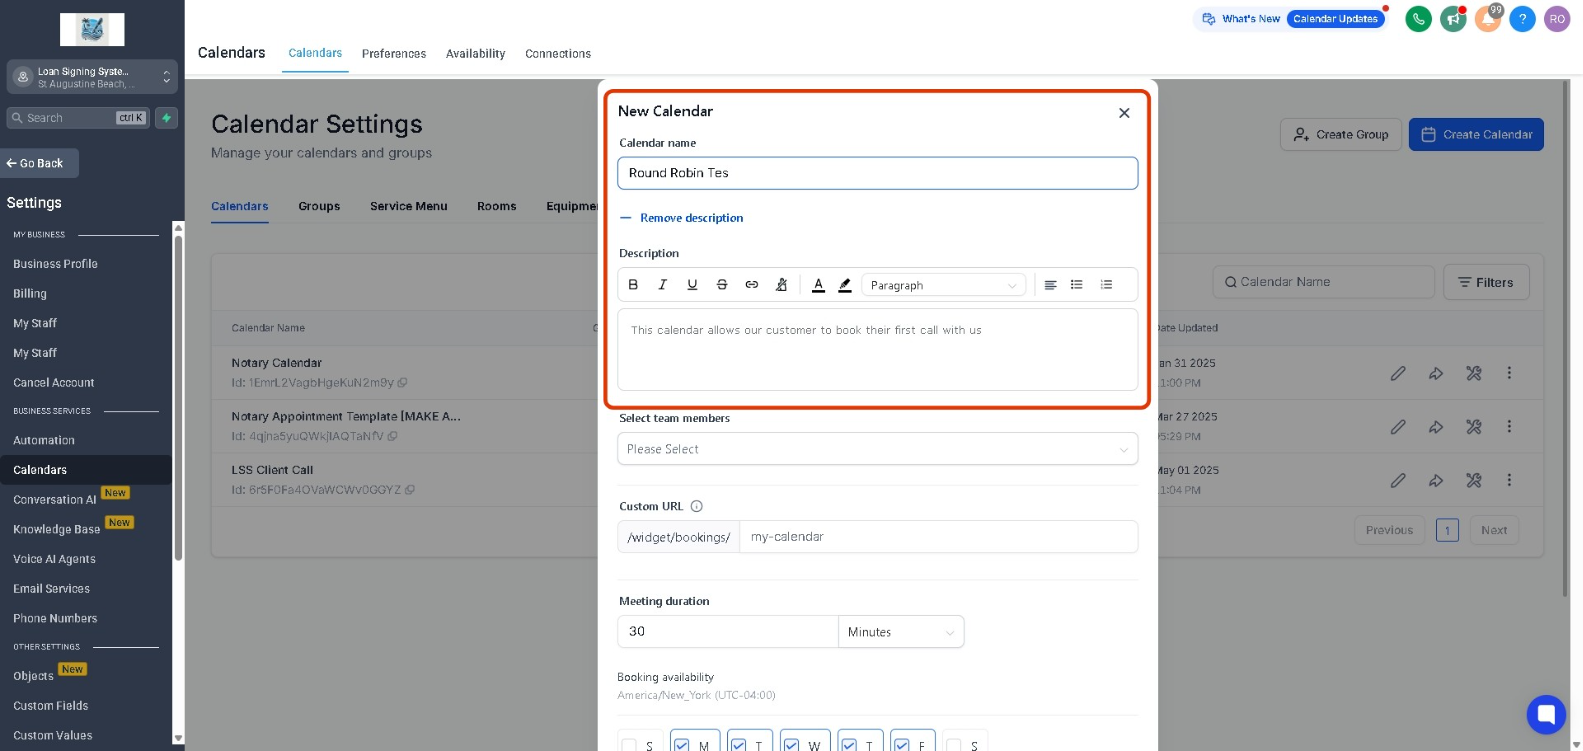Viewport: 1583px width, 751px height.
Task: Toggle Monday availability checkbox
Action: (682, 746)
